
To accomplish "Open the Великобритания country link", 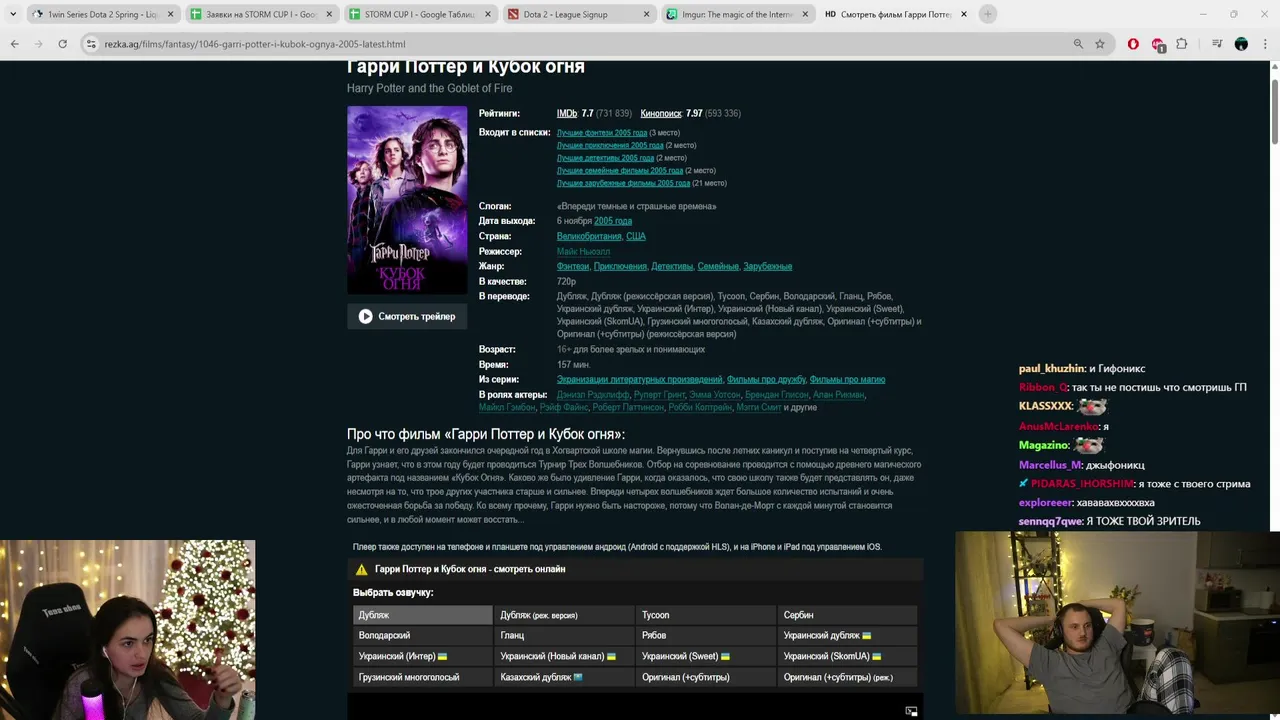I will pos(589,236).
